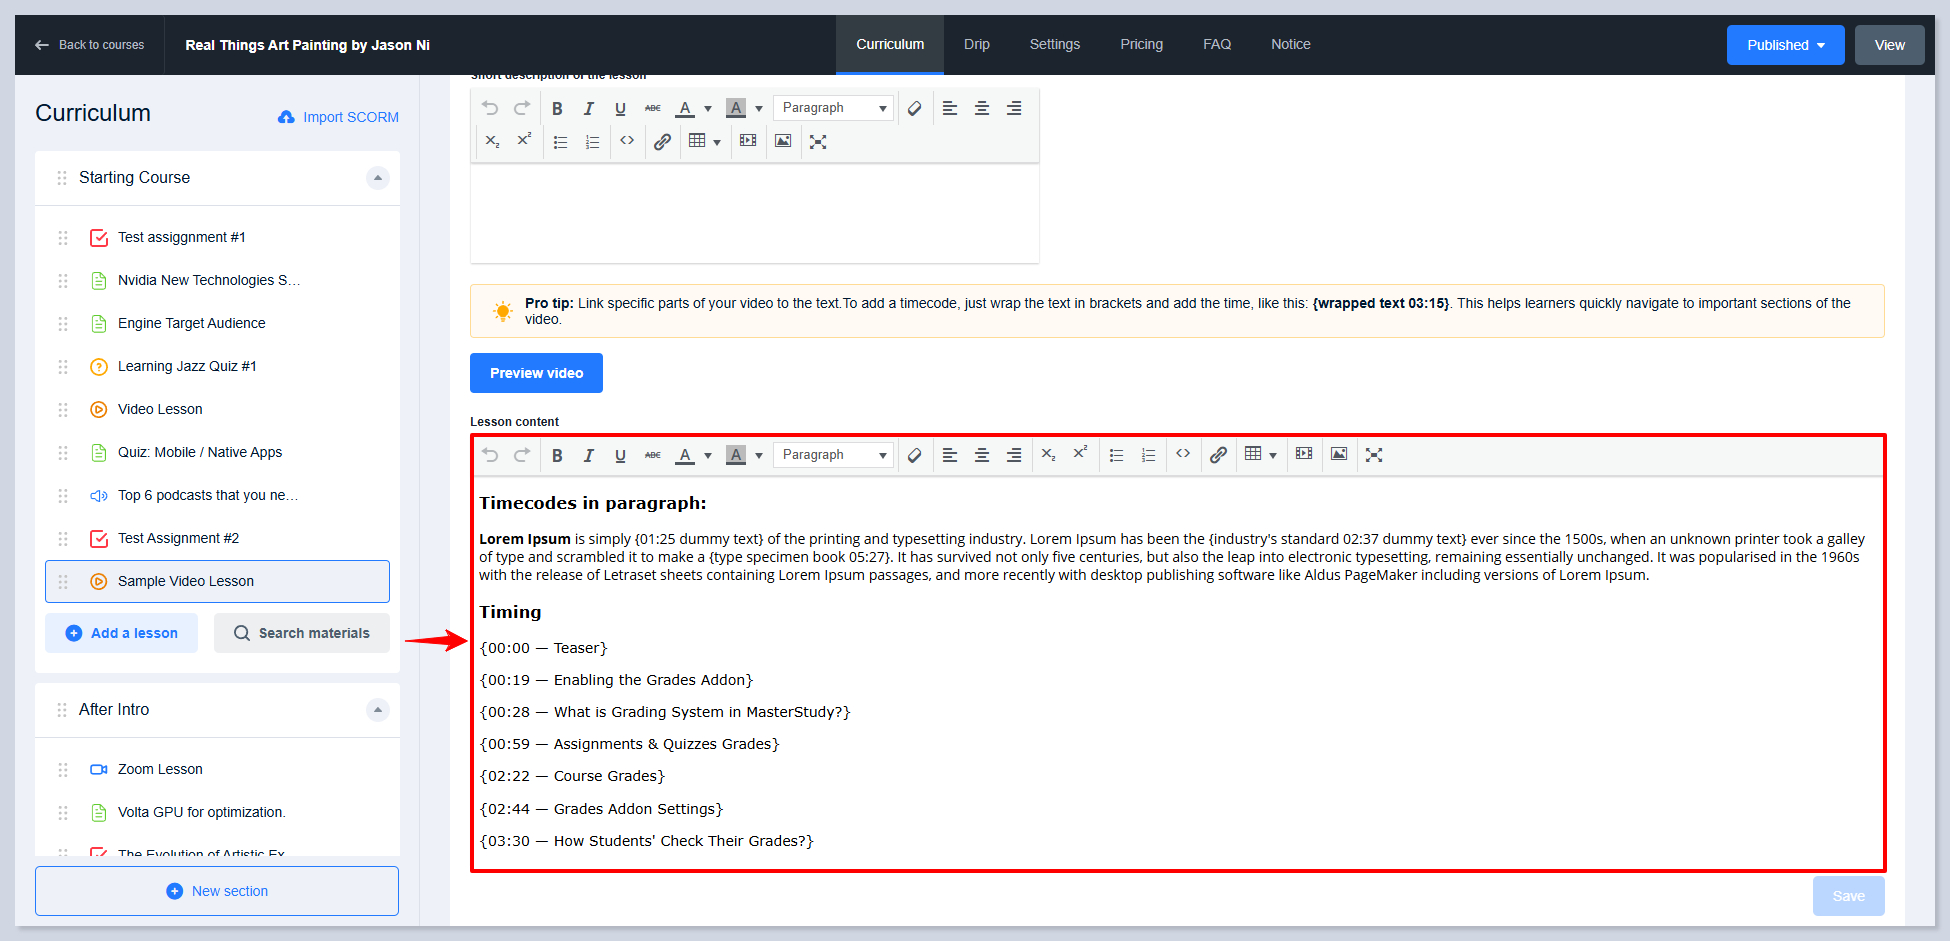Screen dimensions: 1950x941
Task: Apply subscript in Lesson content toolbar
Action: coord(1048,454)
